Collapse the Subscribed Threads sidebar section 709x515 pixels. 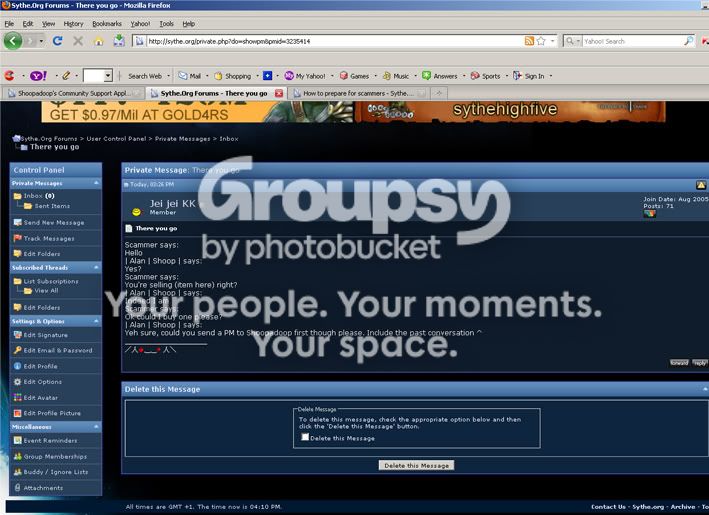96,267
